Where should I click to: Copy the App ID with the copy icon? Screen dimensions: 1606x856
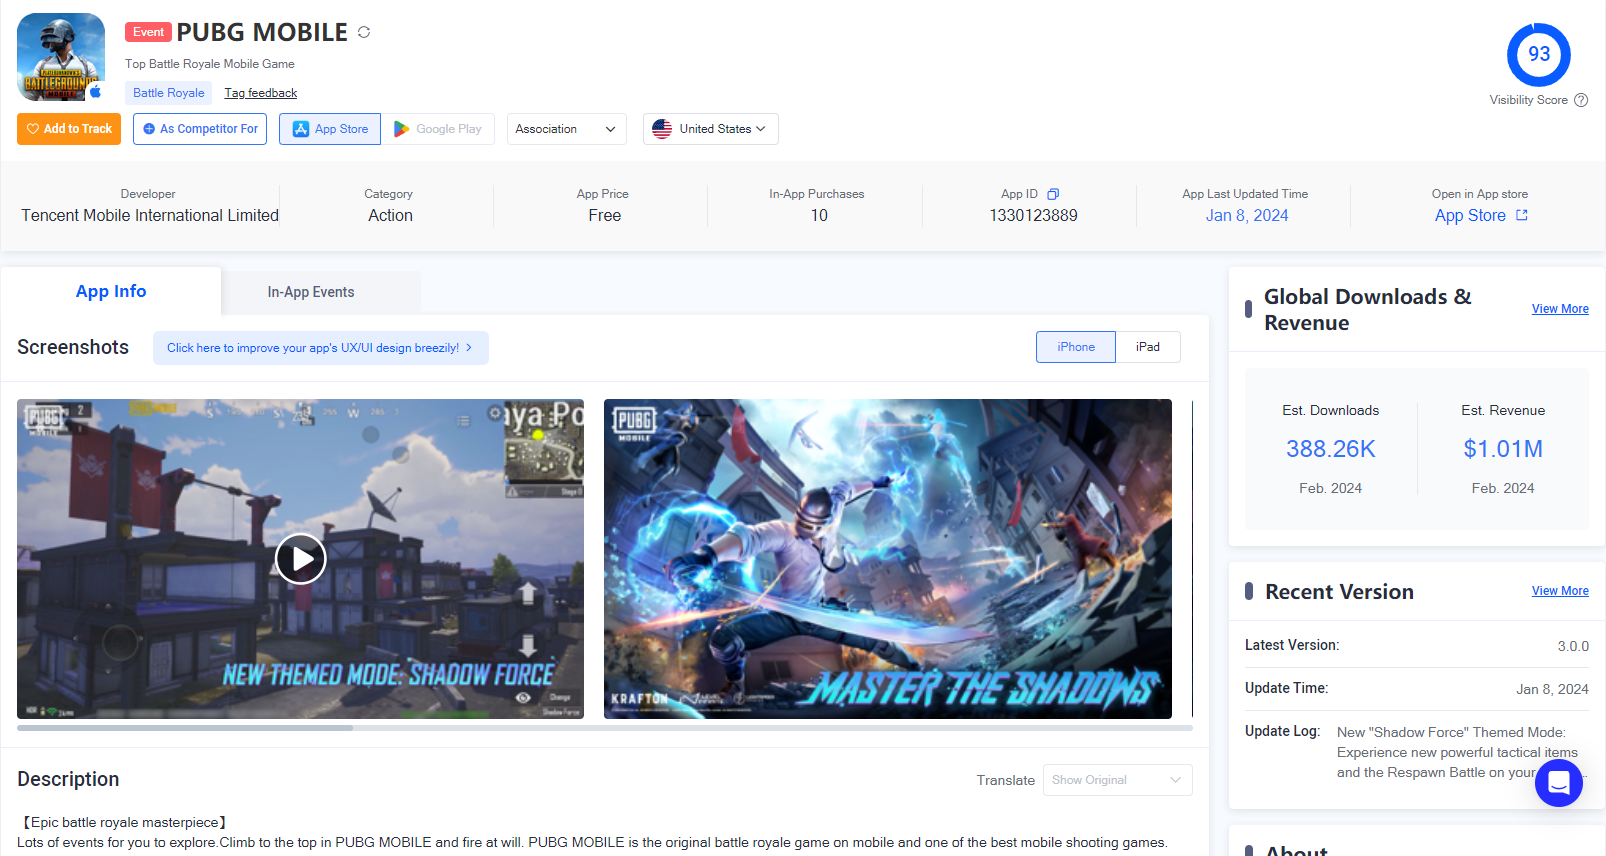[x=1053, y=194]
